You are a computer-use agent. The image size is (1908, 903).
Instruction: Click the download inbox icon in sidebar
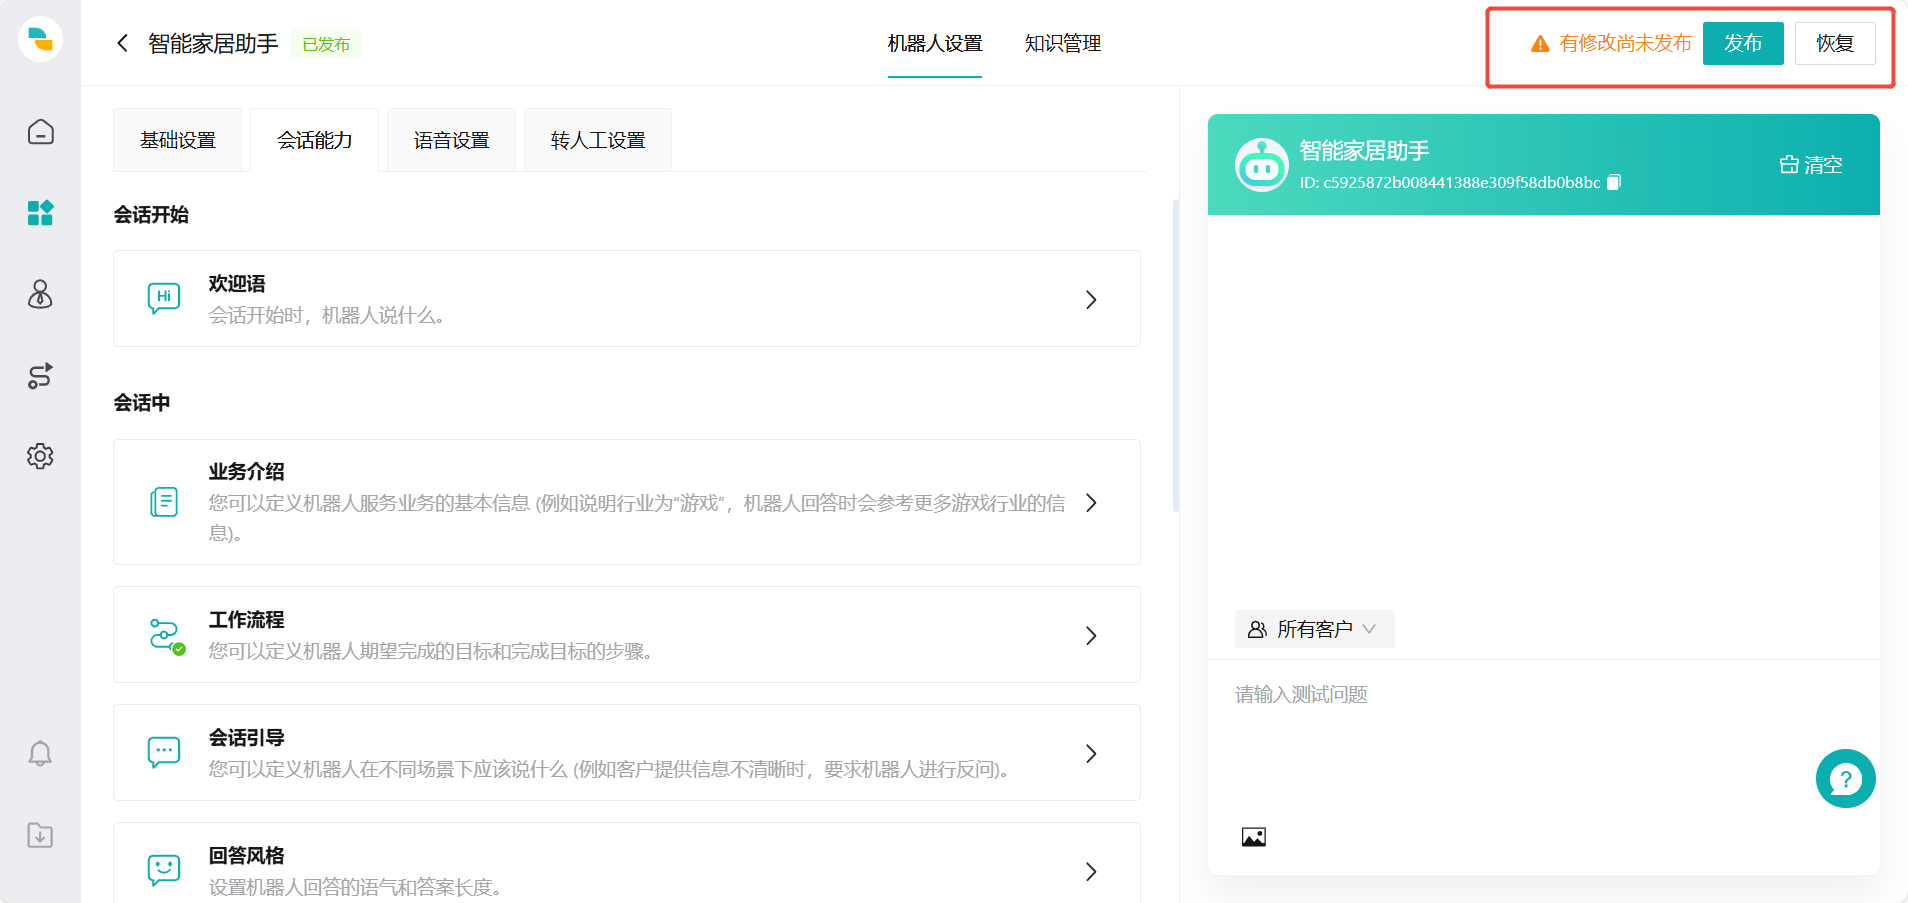click(40, 836)
